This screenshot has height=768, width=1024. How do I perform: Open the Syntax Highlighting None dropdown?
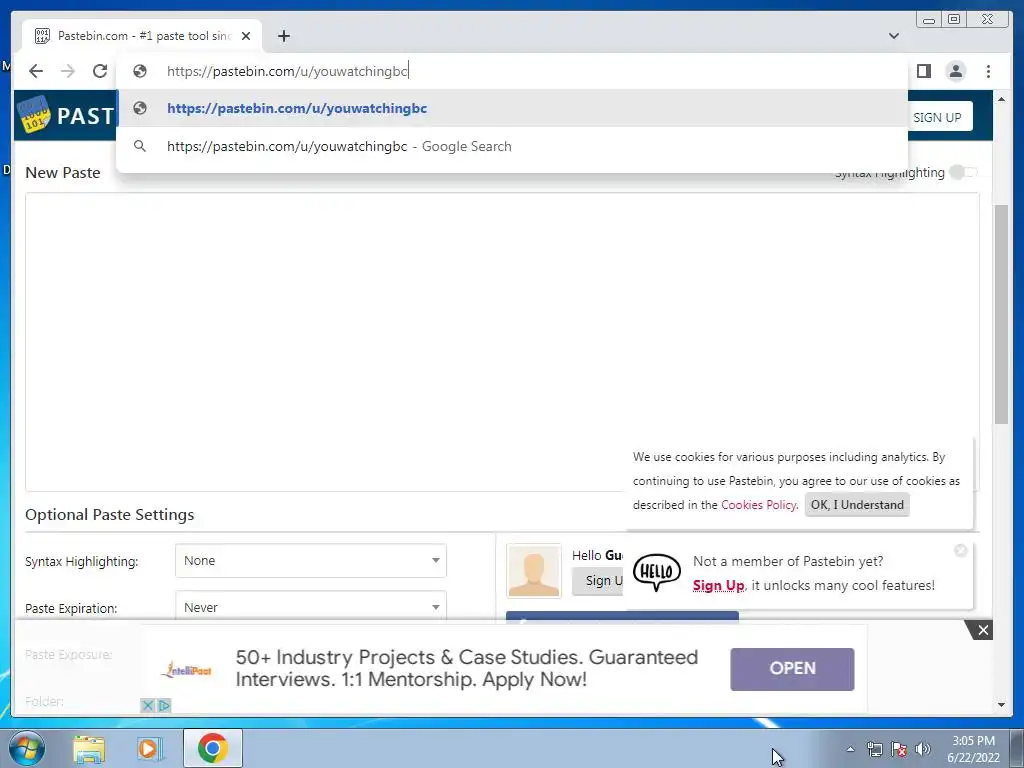tap(311, 560)
